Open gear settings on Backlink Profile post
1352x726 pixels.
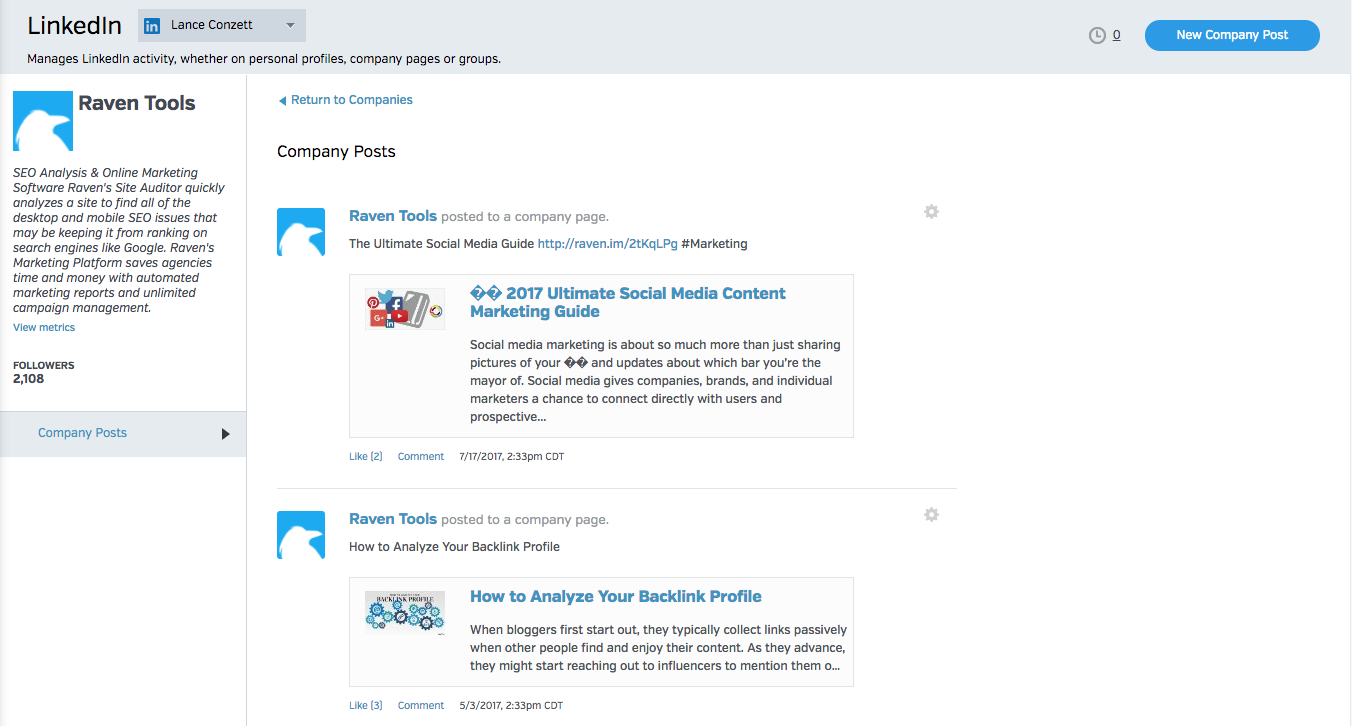point(931,515)
